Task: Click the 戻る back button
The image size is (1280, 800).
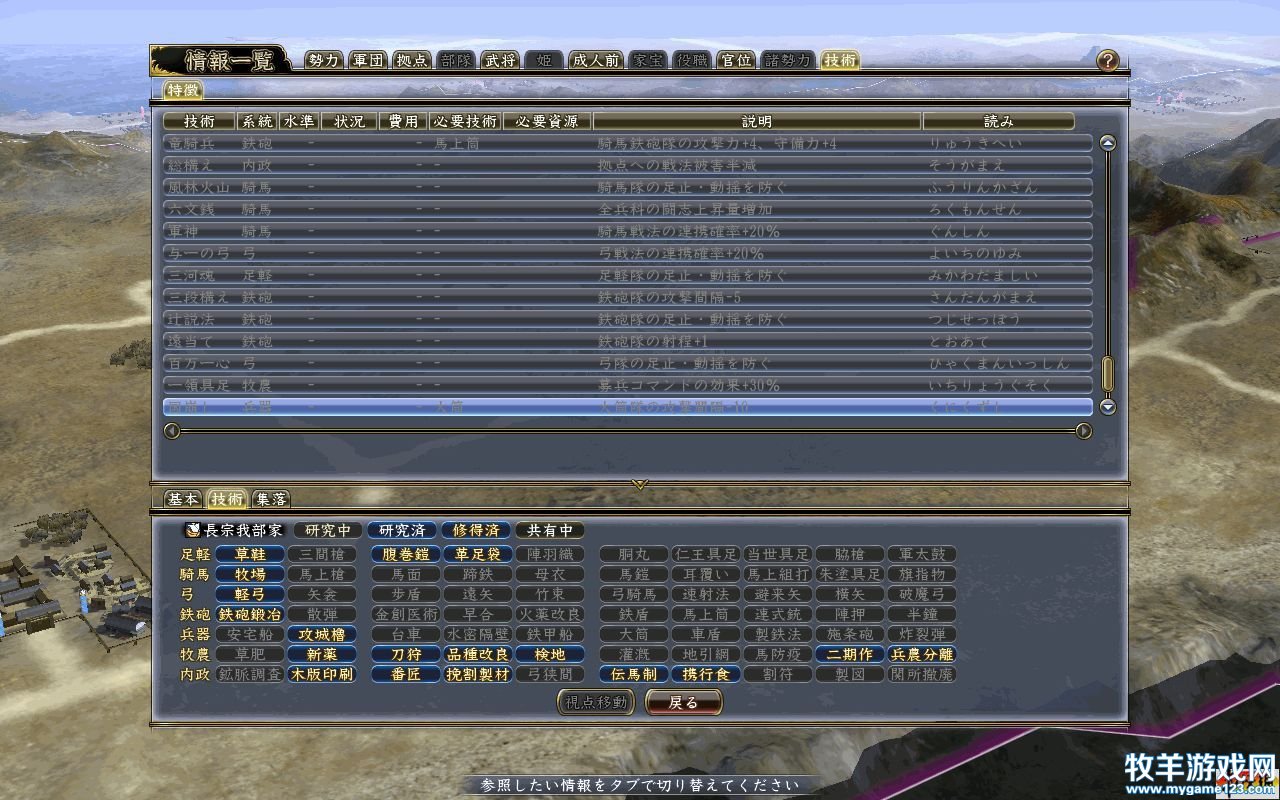Action: click(x=684, y=703)
